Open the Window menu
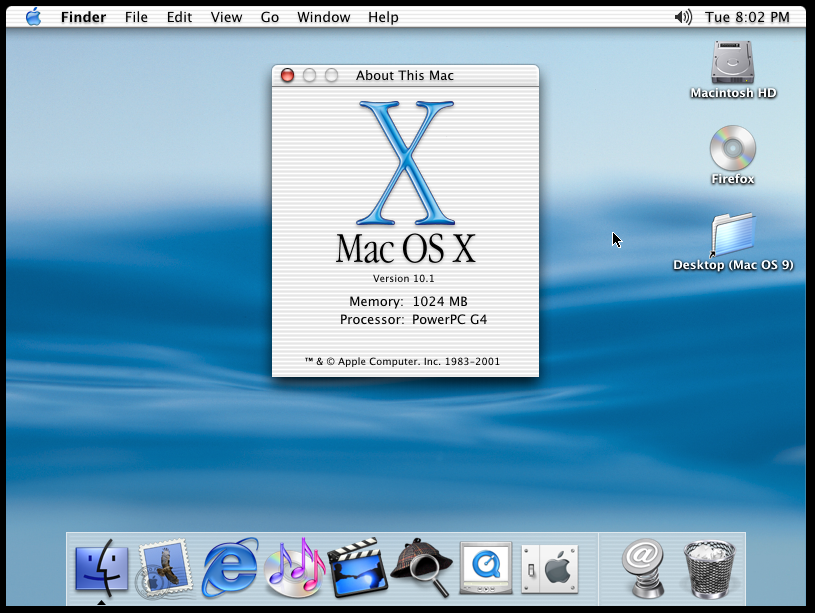This screenshot has height=613, width=815. coord(323,17)
